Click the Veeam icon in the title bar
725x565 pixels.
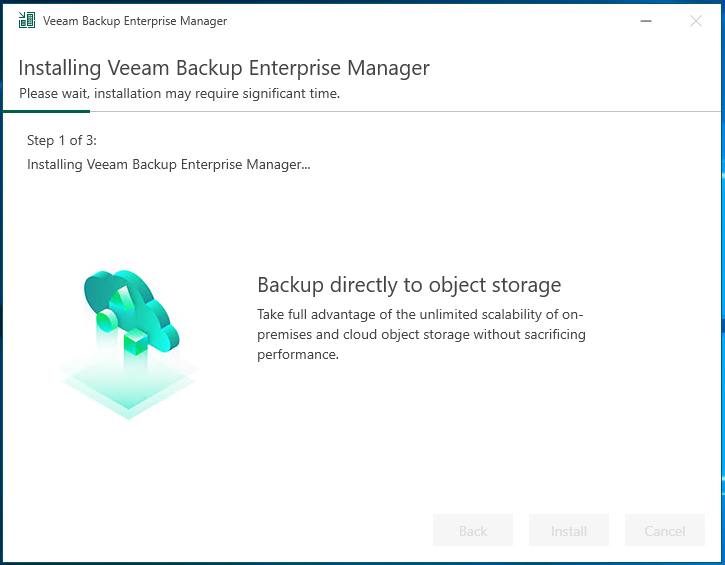point(27,21)
